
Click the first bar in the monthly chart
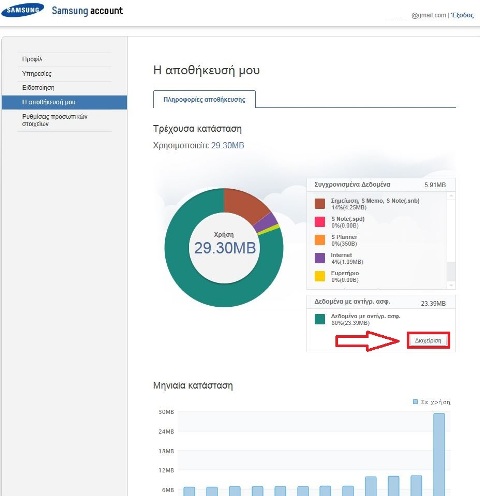[x=189, y=491]
